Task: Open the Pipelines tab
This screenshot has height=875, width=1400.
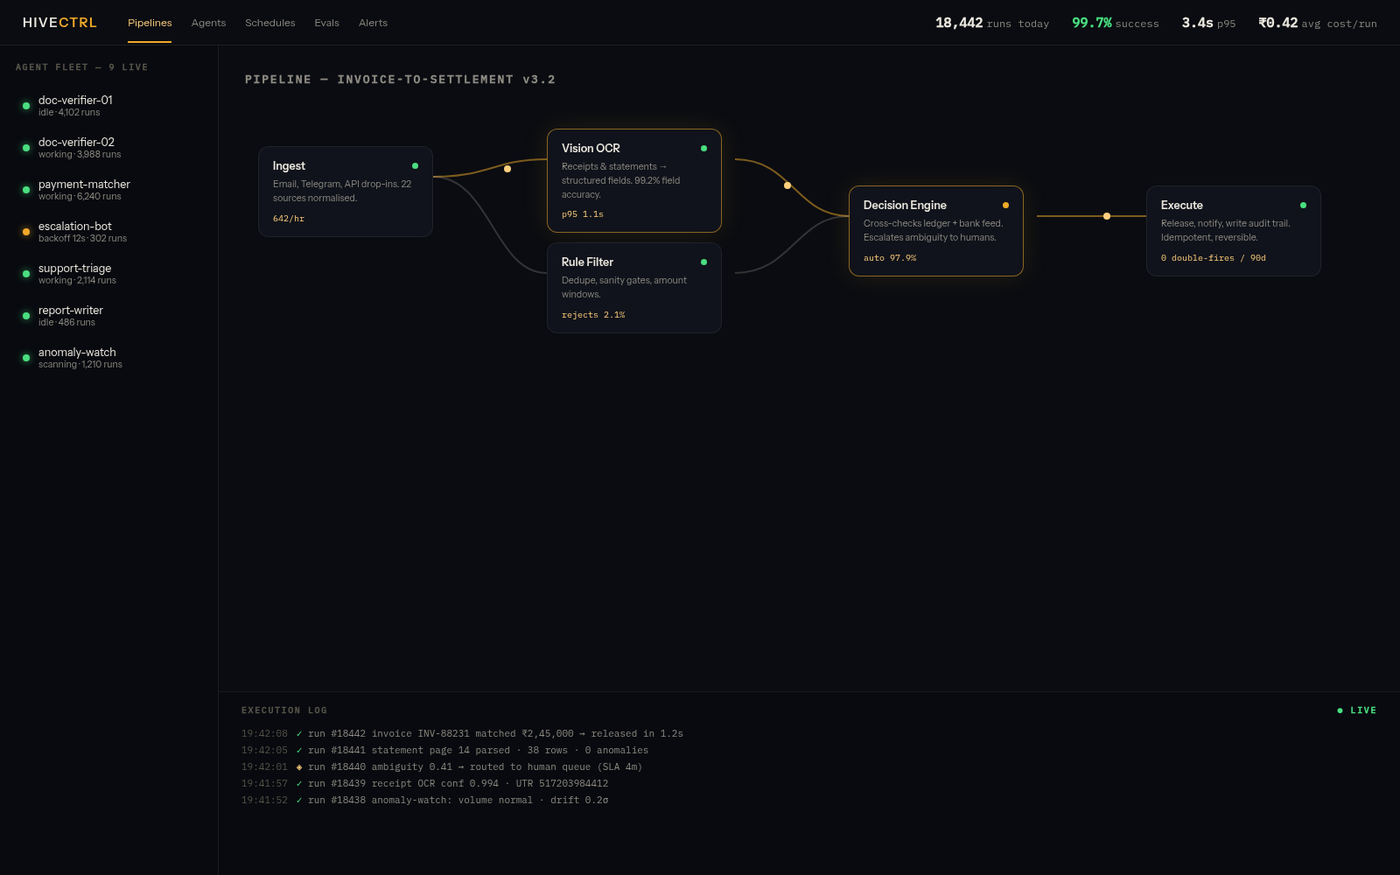Action: pos(149,22)
